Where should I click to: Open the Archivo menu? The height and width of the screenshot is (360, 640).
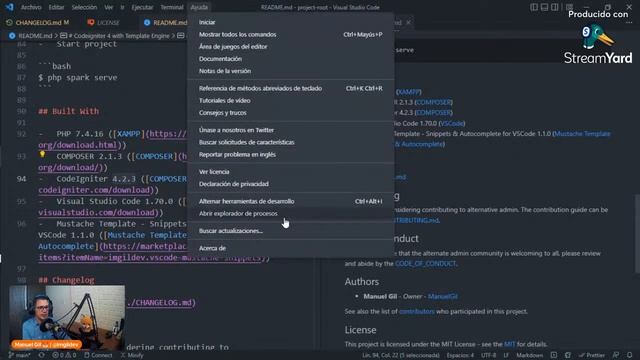(31, 7)
